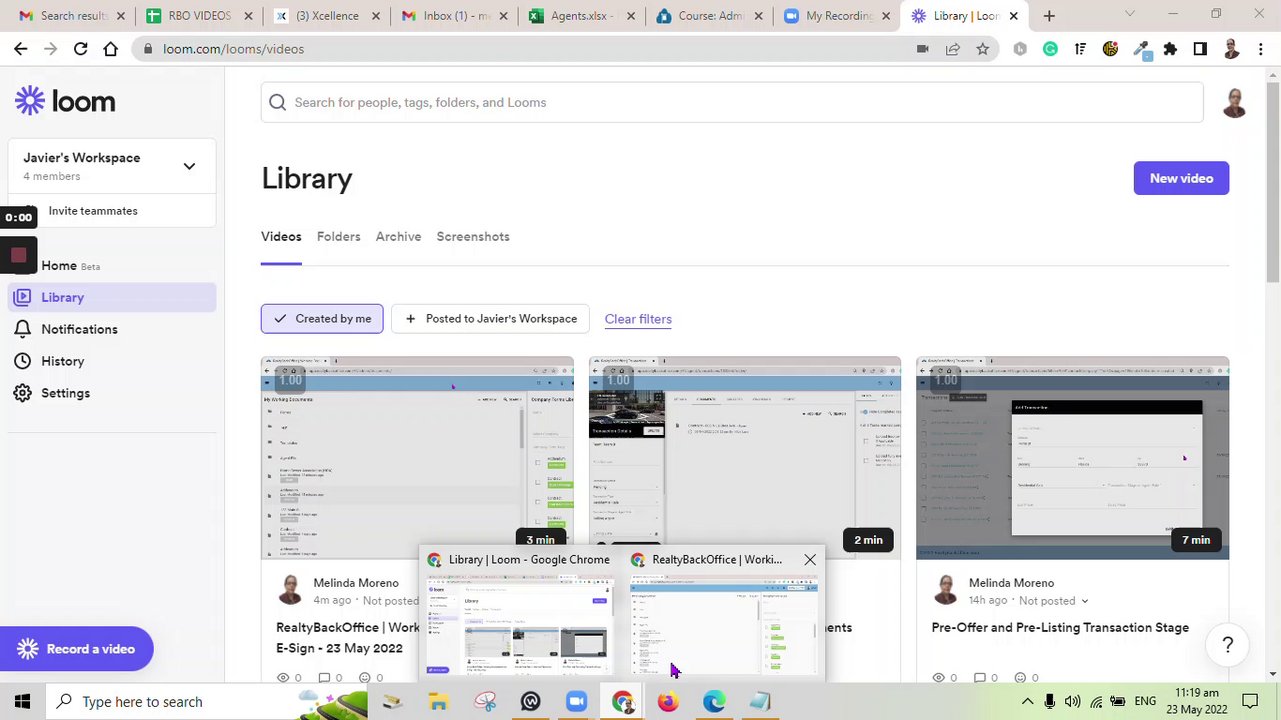This screenshot has width=1281, height=720.
Task: Click the Windows Start button
Action: 22,702
